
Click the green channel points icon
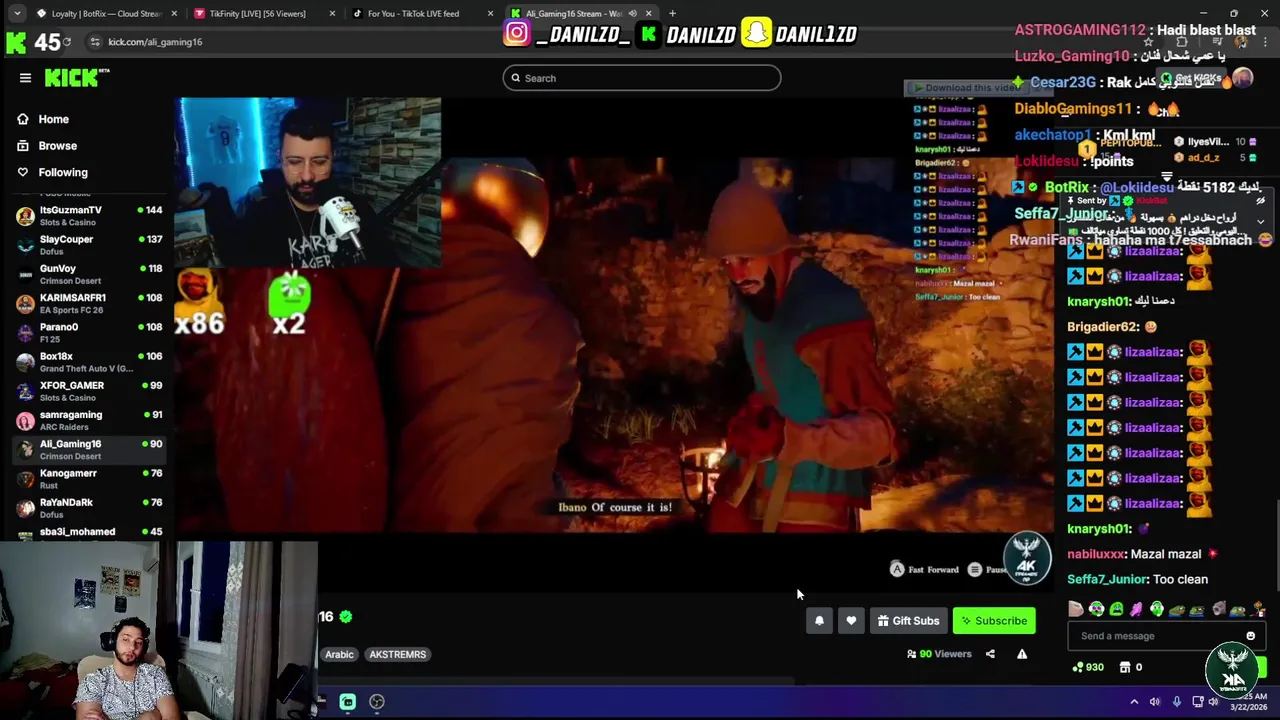(x=1077, y=667)
